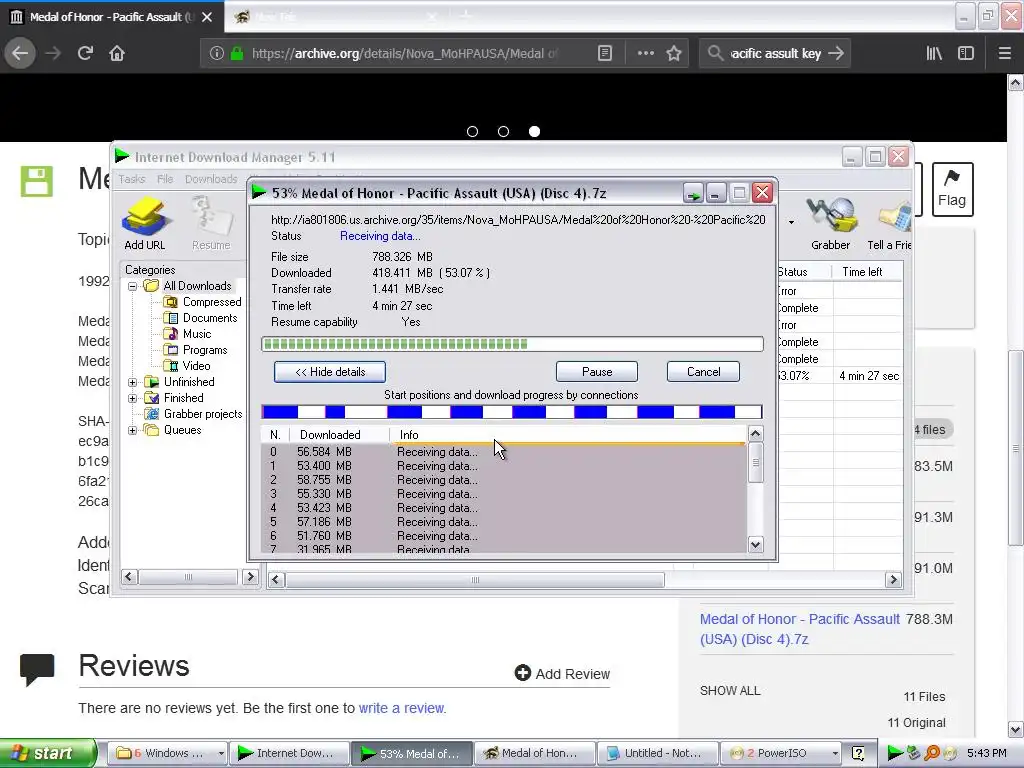Go to Firefox home page icon
1024x768 pixels.
pos(117,53)
